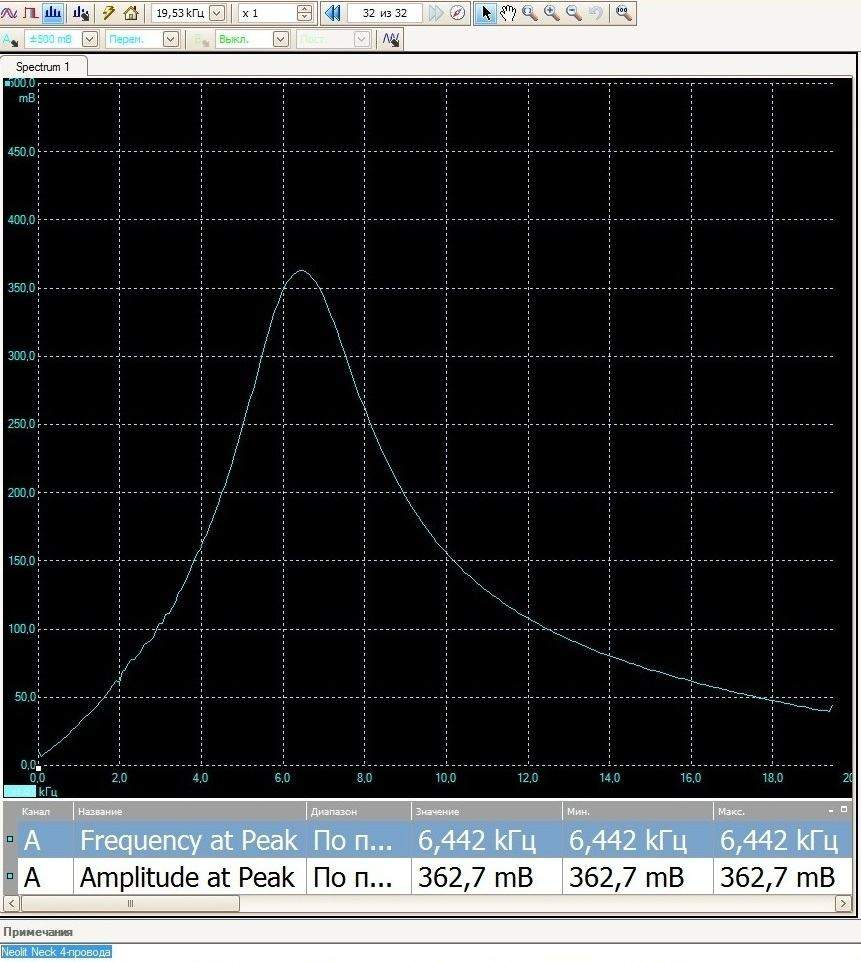Open the 19,53 kHz frequency range dropdown
This screenshot has width=861, height=962.
point(217,13)
